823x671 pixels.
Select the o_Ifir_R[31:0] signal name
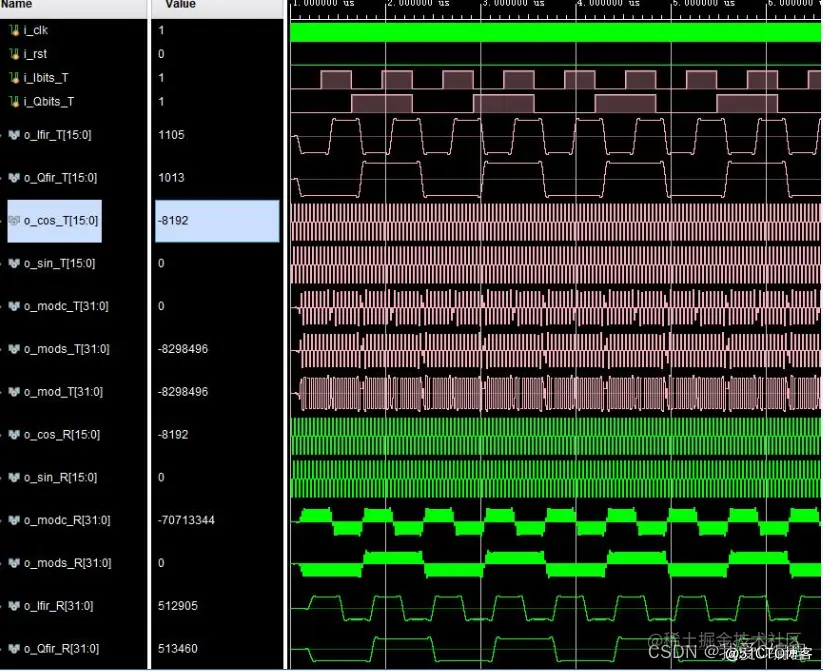59,606
